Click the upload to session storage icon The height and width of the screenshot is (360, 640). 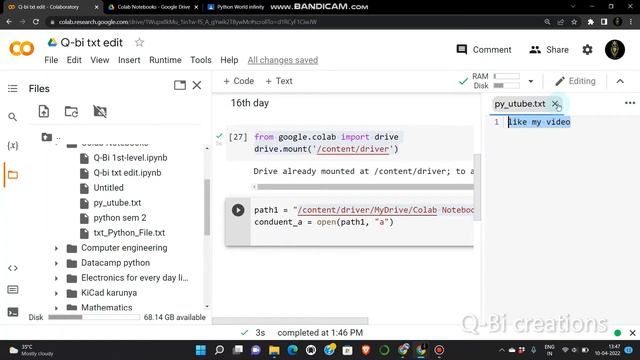tap(44, 111)
